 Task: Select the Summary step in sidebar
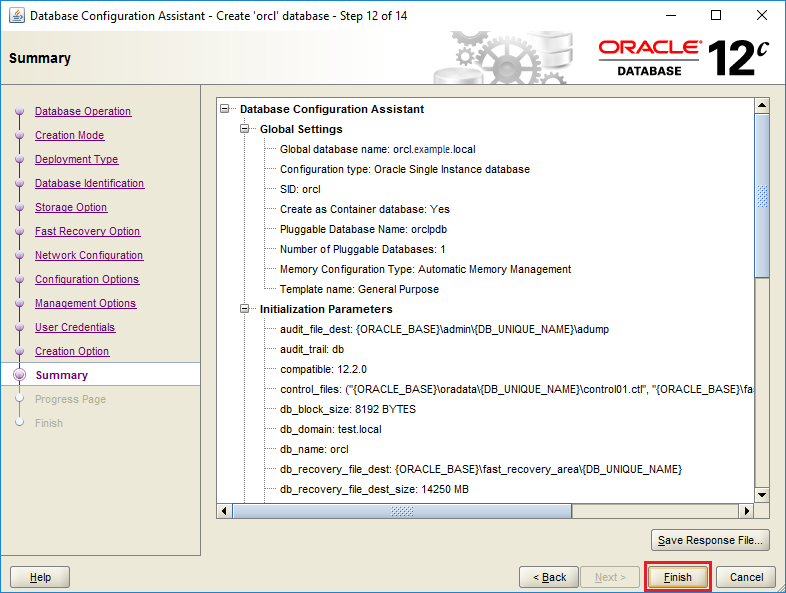coord(62,375)
